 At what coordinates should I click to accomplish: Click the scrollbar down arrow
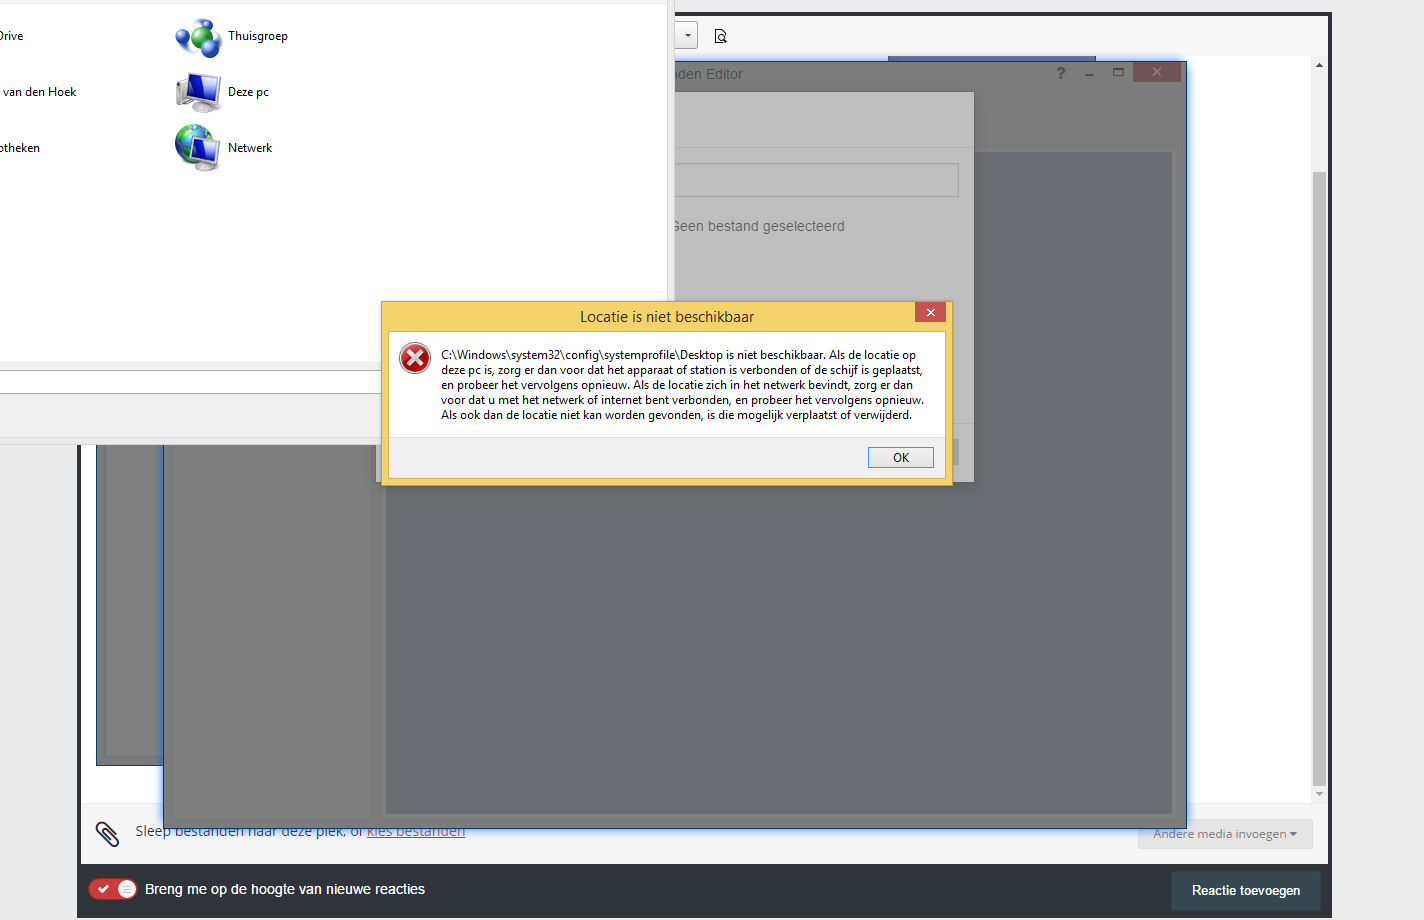coord(1319,794)
